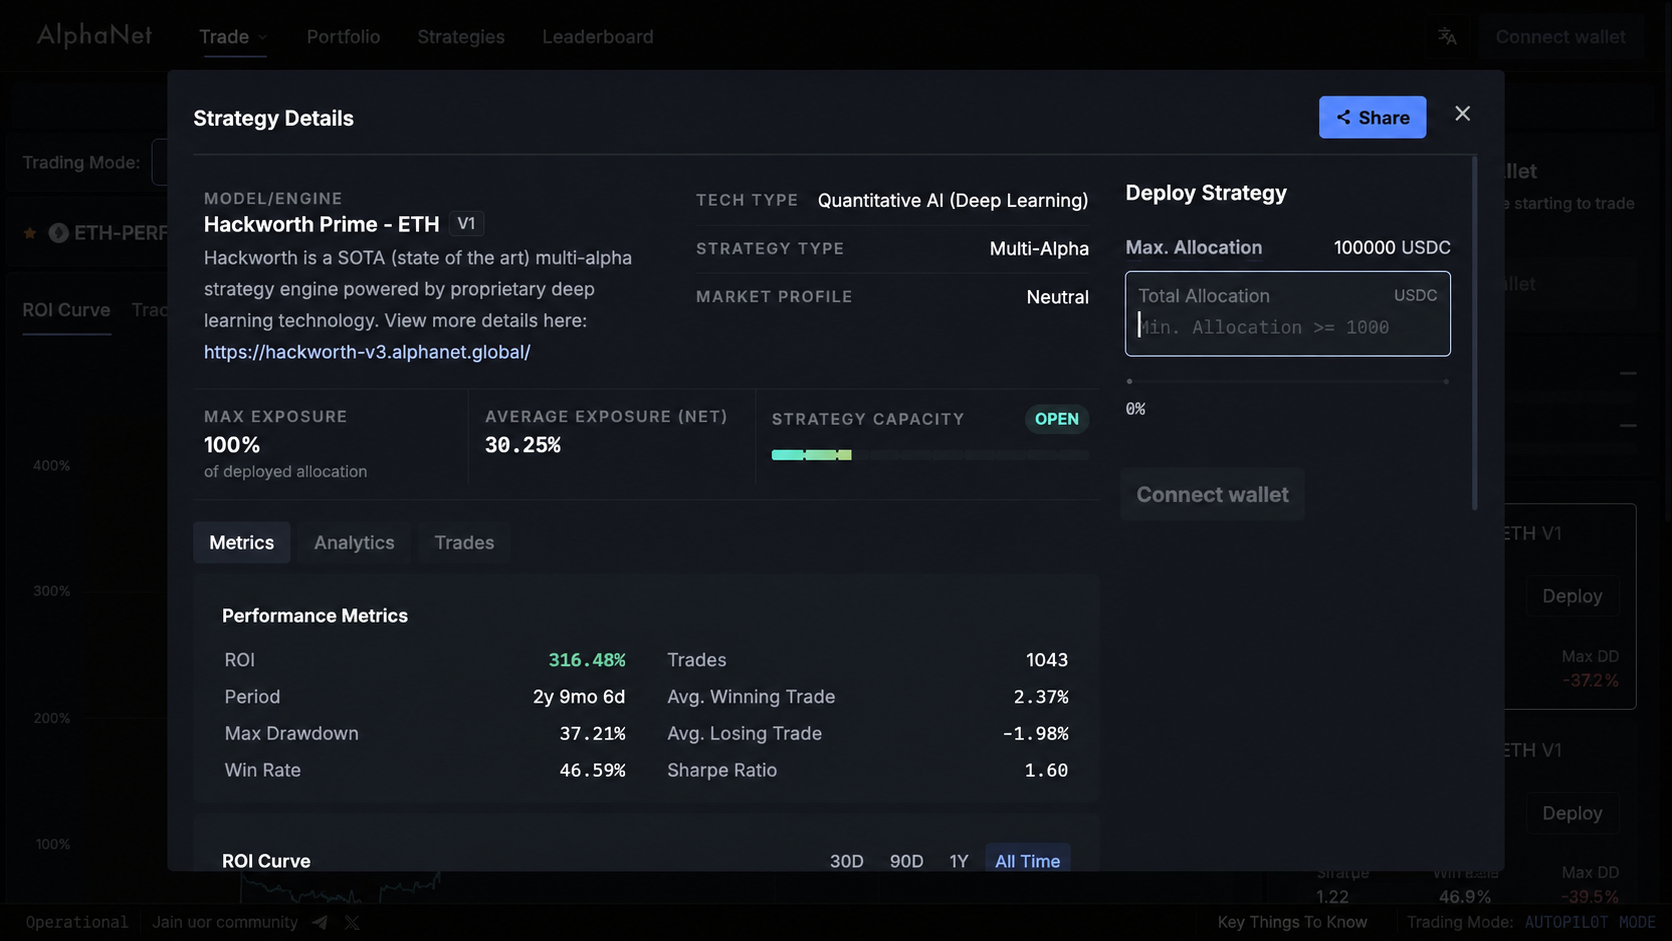
Task: Click the strategy capacity progress bar
Action: pyautogui.click(x=930, y=455)
